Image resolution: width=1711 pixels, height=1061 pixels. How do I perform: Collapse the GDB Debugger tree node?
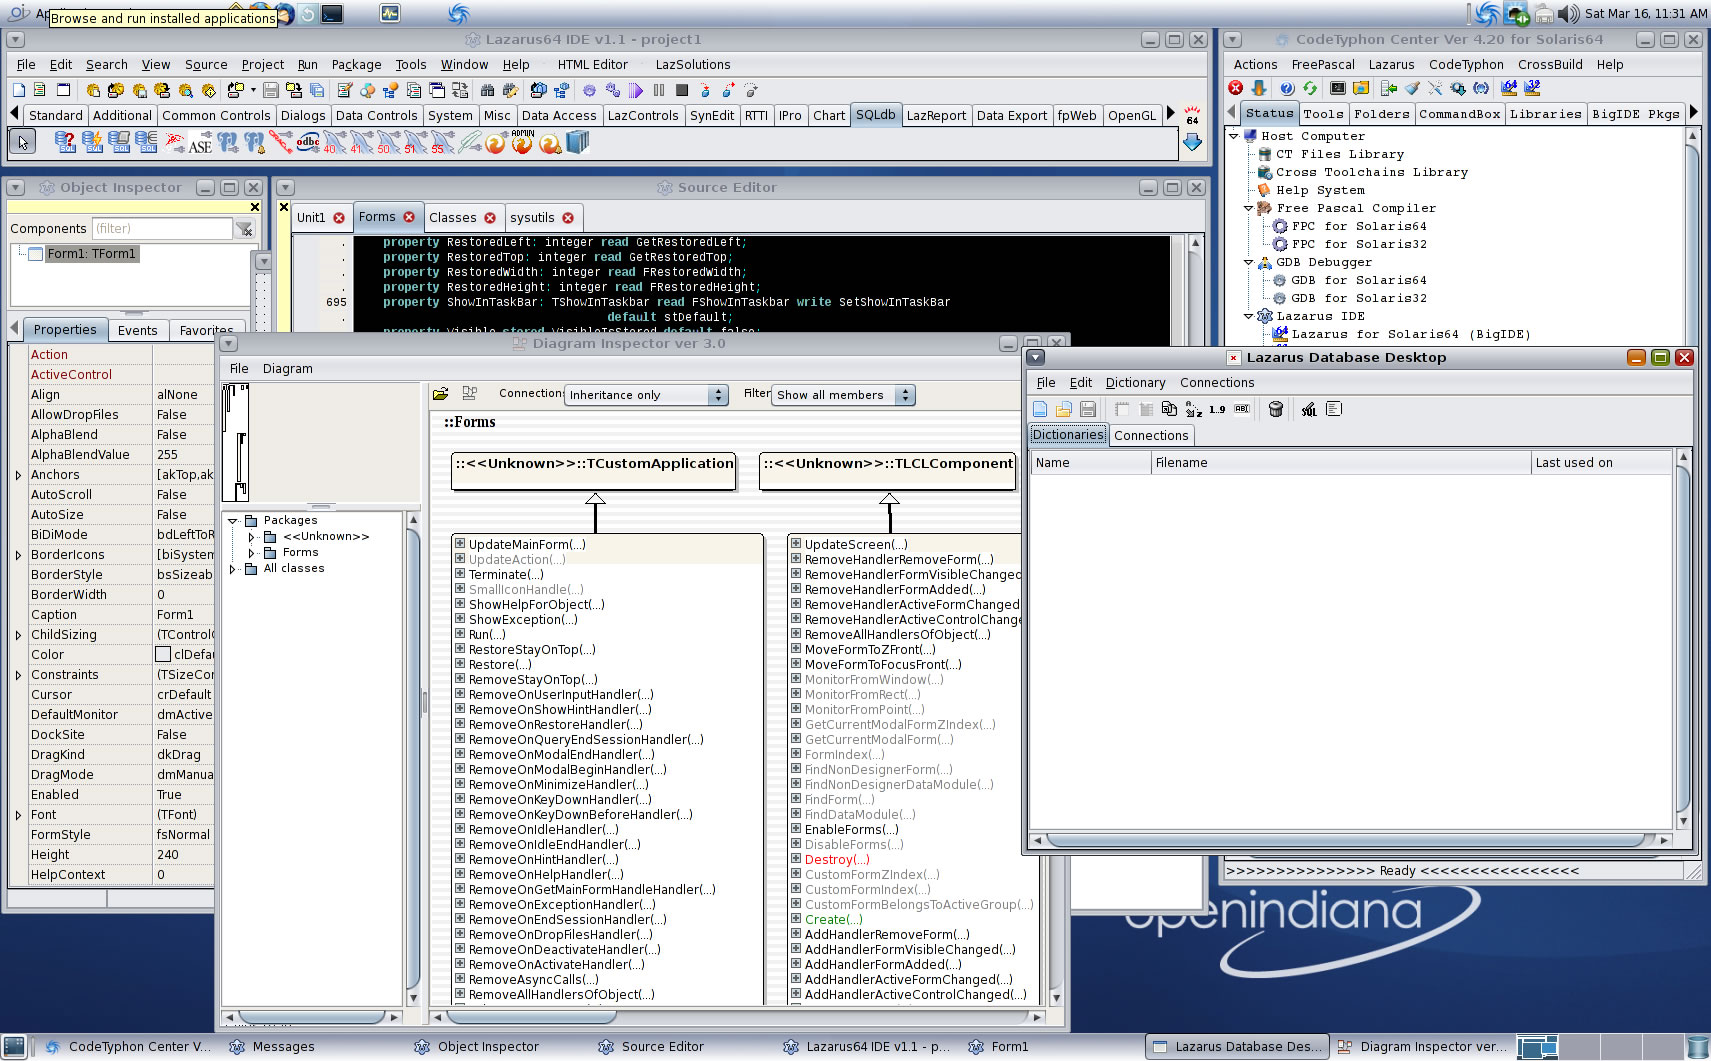1248,262
